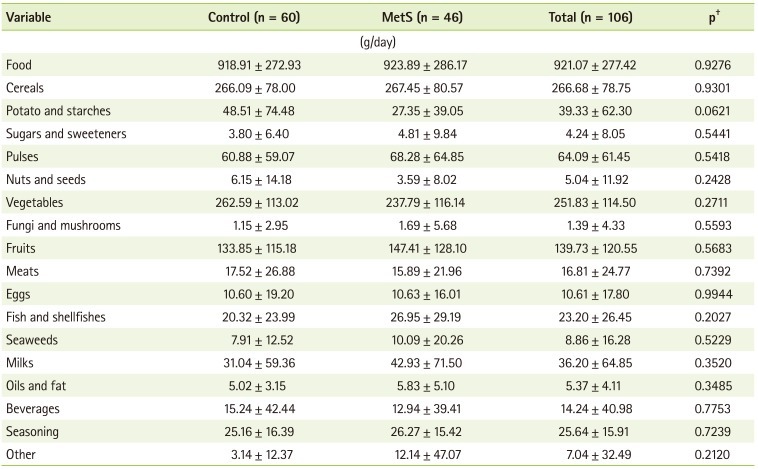Select the Total (n = 106) column header
758x469 pixels.
point(573,18)
